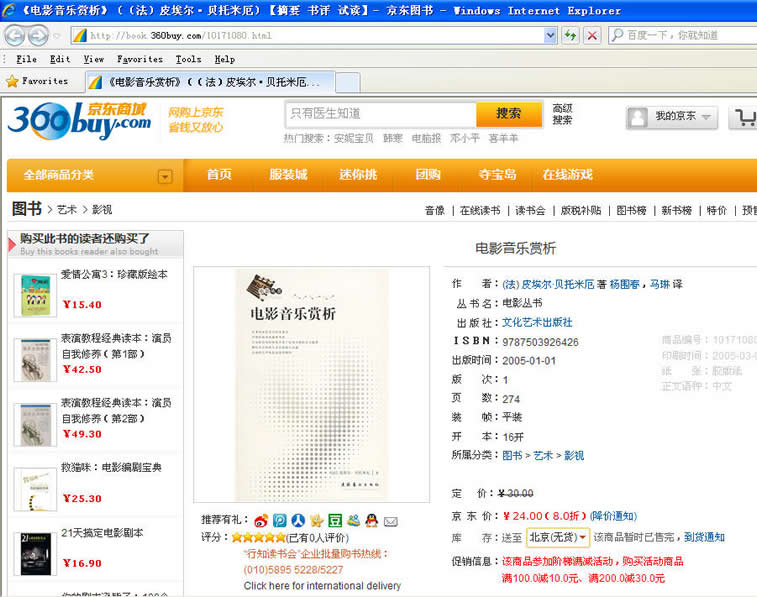Share via Renren icon
Screen dimensions: 757x597
tap(298, 520)
